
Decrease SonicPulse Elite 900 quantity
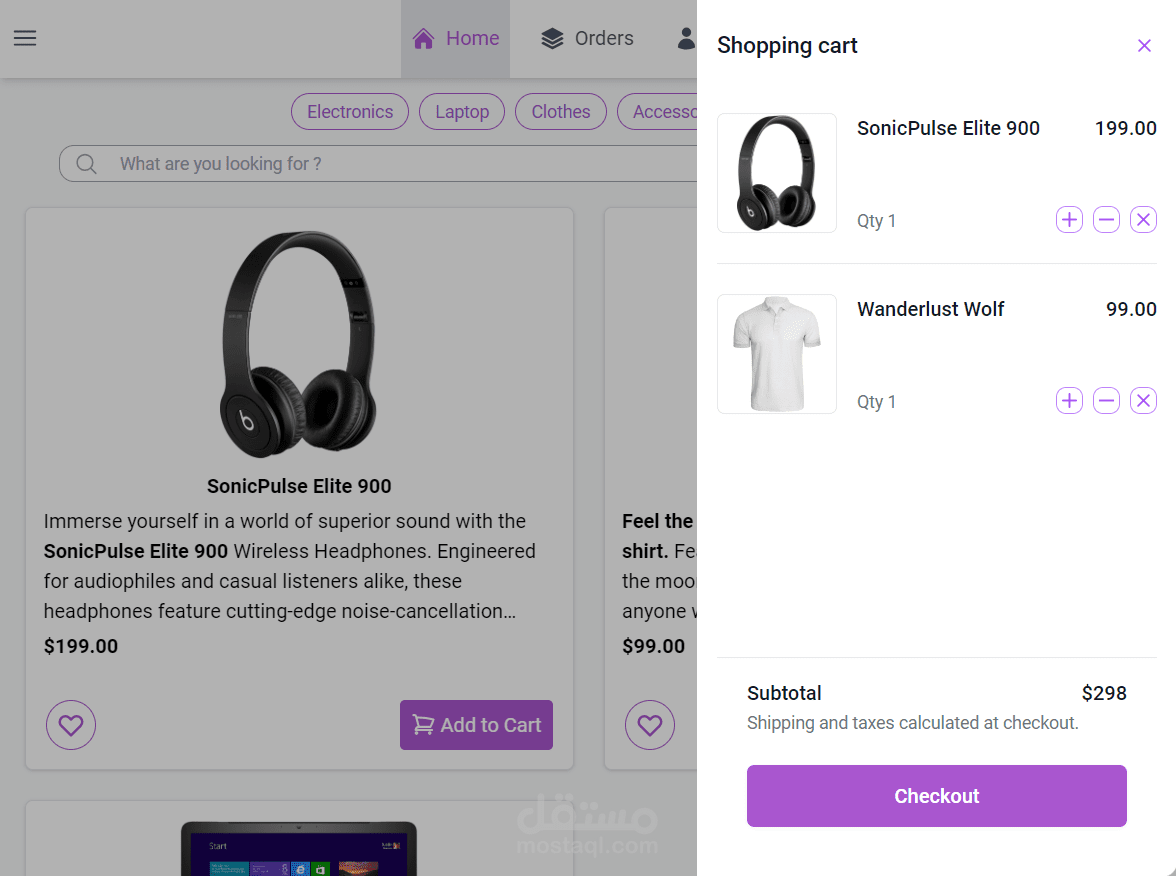click(1106, 220)
